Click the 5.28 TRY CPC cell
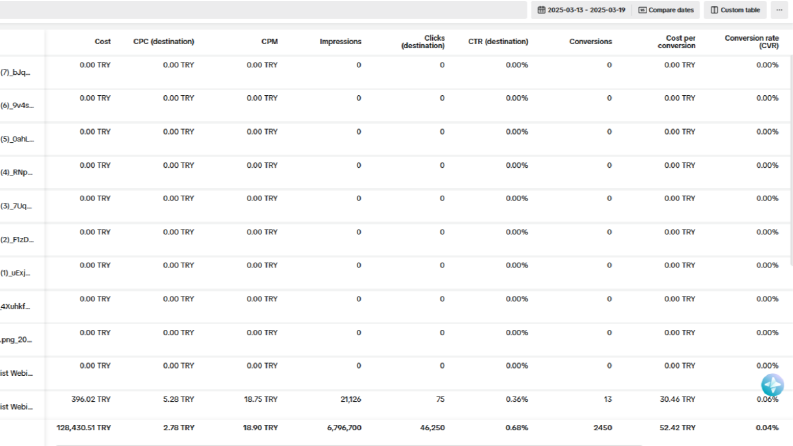The height and width of the screenshot is (446, 793). [x=179, y=399]
